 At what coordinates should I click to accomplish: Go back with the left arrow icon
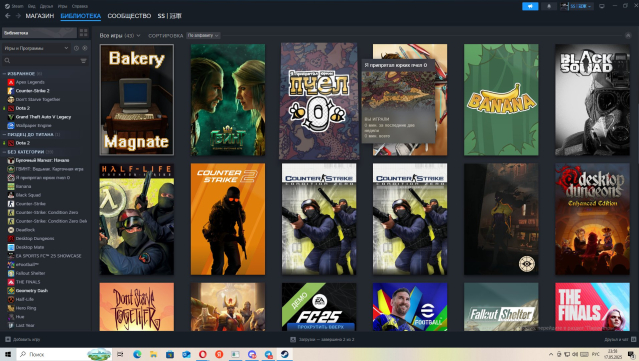(8, 16)
